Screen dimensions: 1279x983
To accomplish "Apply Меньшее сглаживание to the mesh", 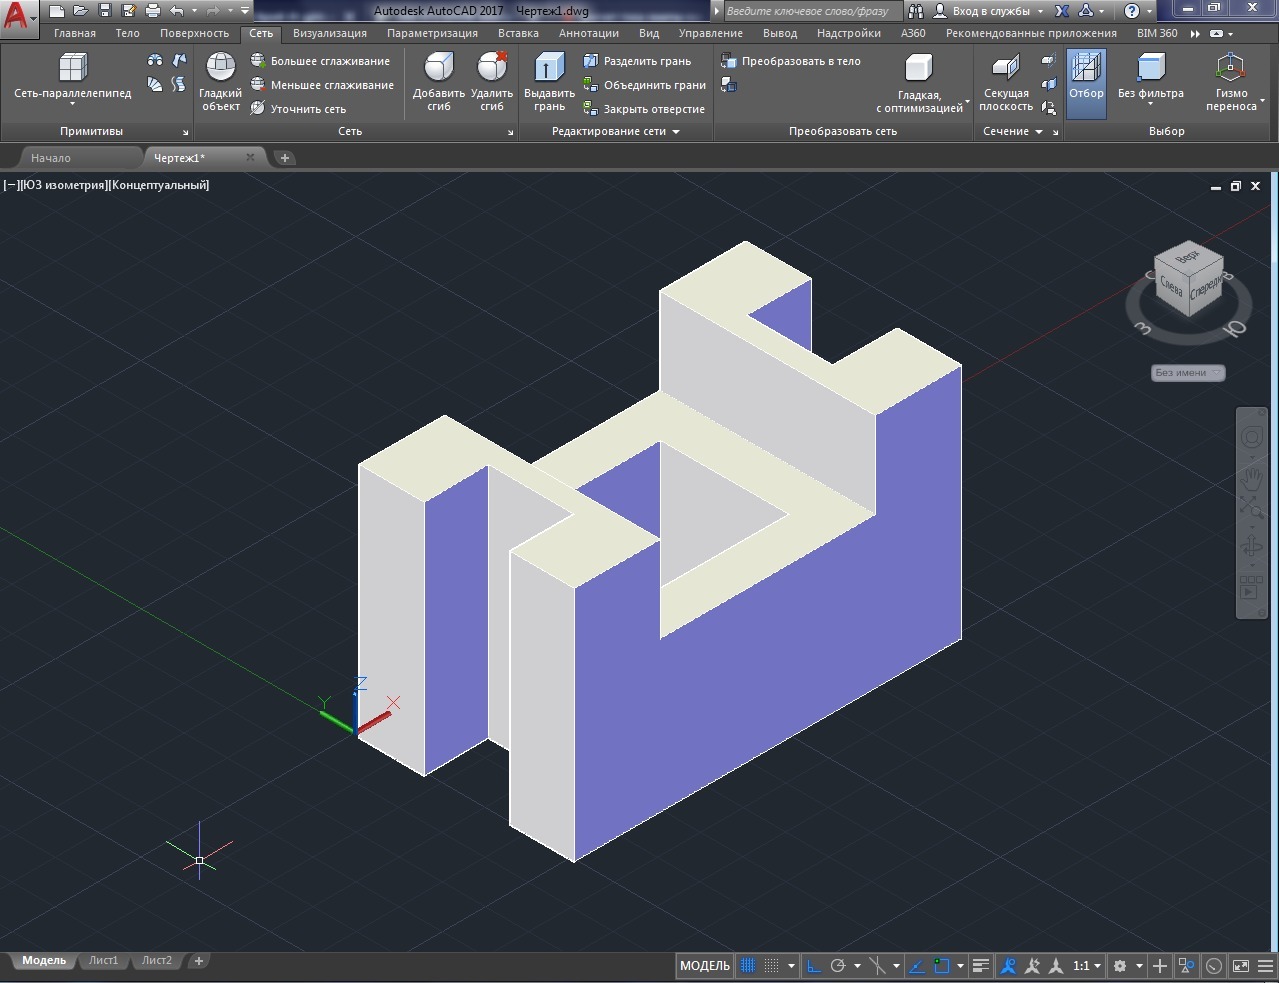I will pyautogui.click(x=322, y=85).
